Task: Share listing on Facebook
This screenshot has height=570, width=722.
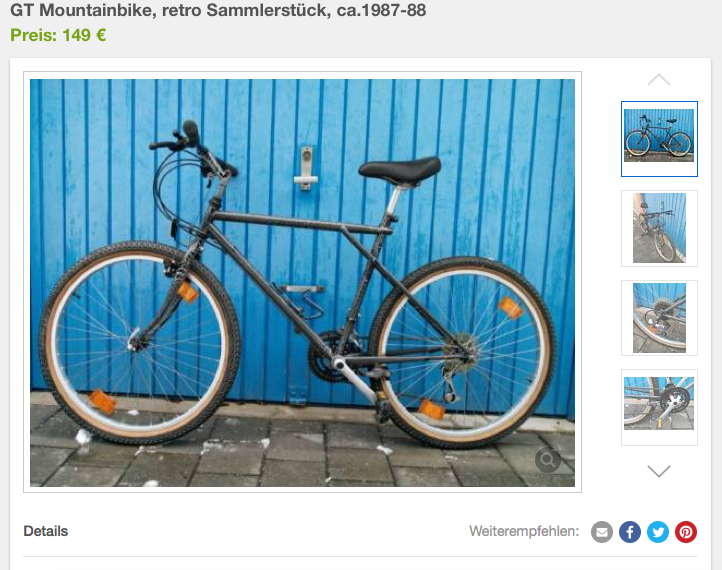Action: click(630, 532)
